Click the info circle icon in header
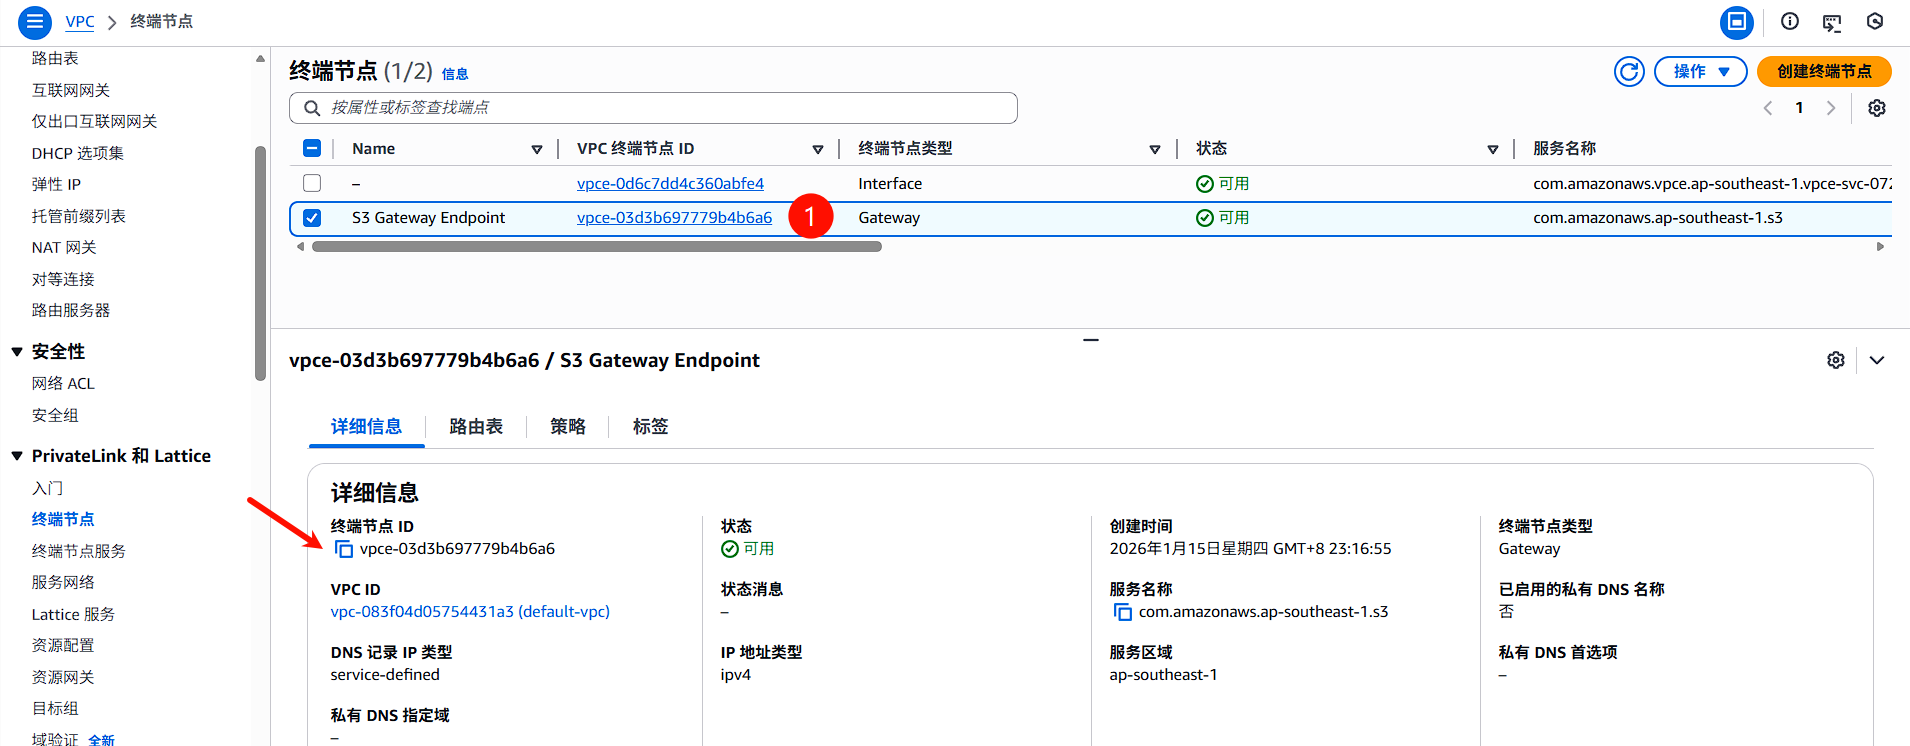This screenshot has height=746, width=1910. (x=1789, y=22)
